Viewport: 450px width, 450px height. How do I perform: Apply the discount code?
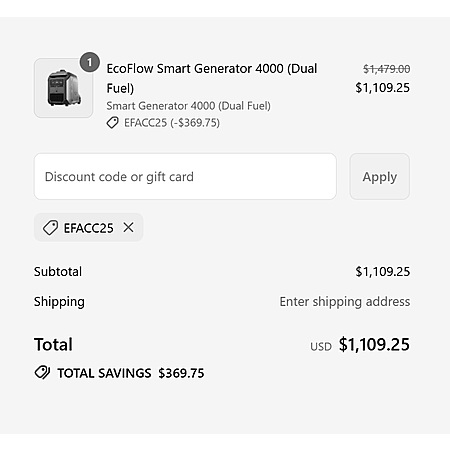[x=380, y=177]
